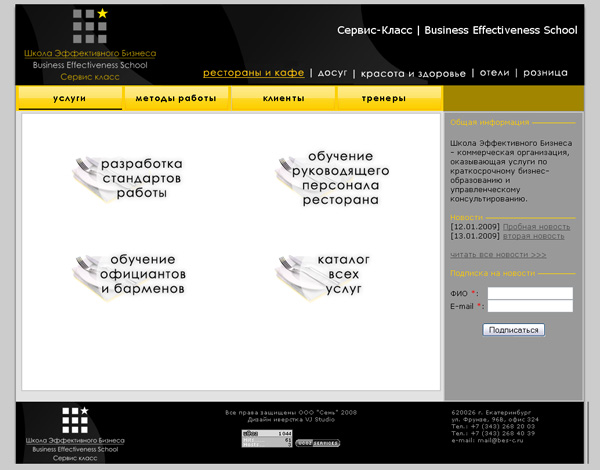
Task: Click 'Сервис-Класс | Business Effectiveness School' header title
Action: click(x=457, y=30)
